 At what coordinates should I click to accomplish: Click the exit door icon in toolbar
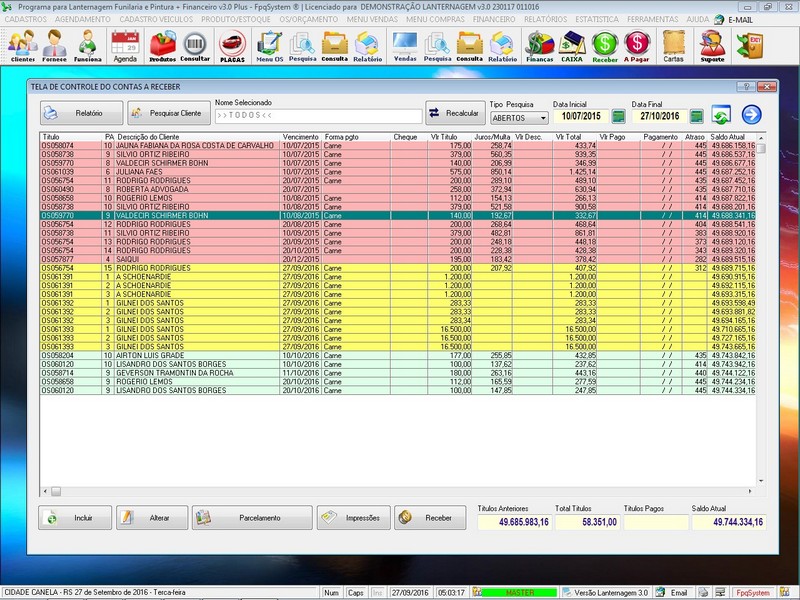pos(749,45)
